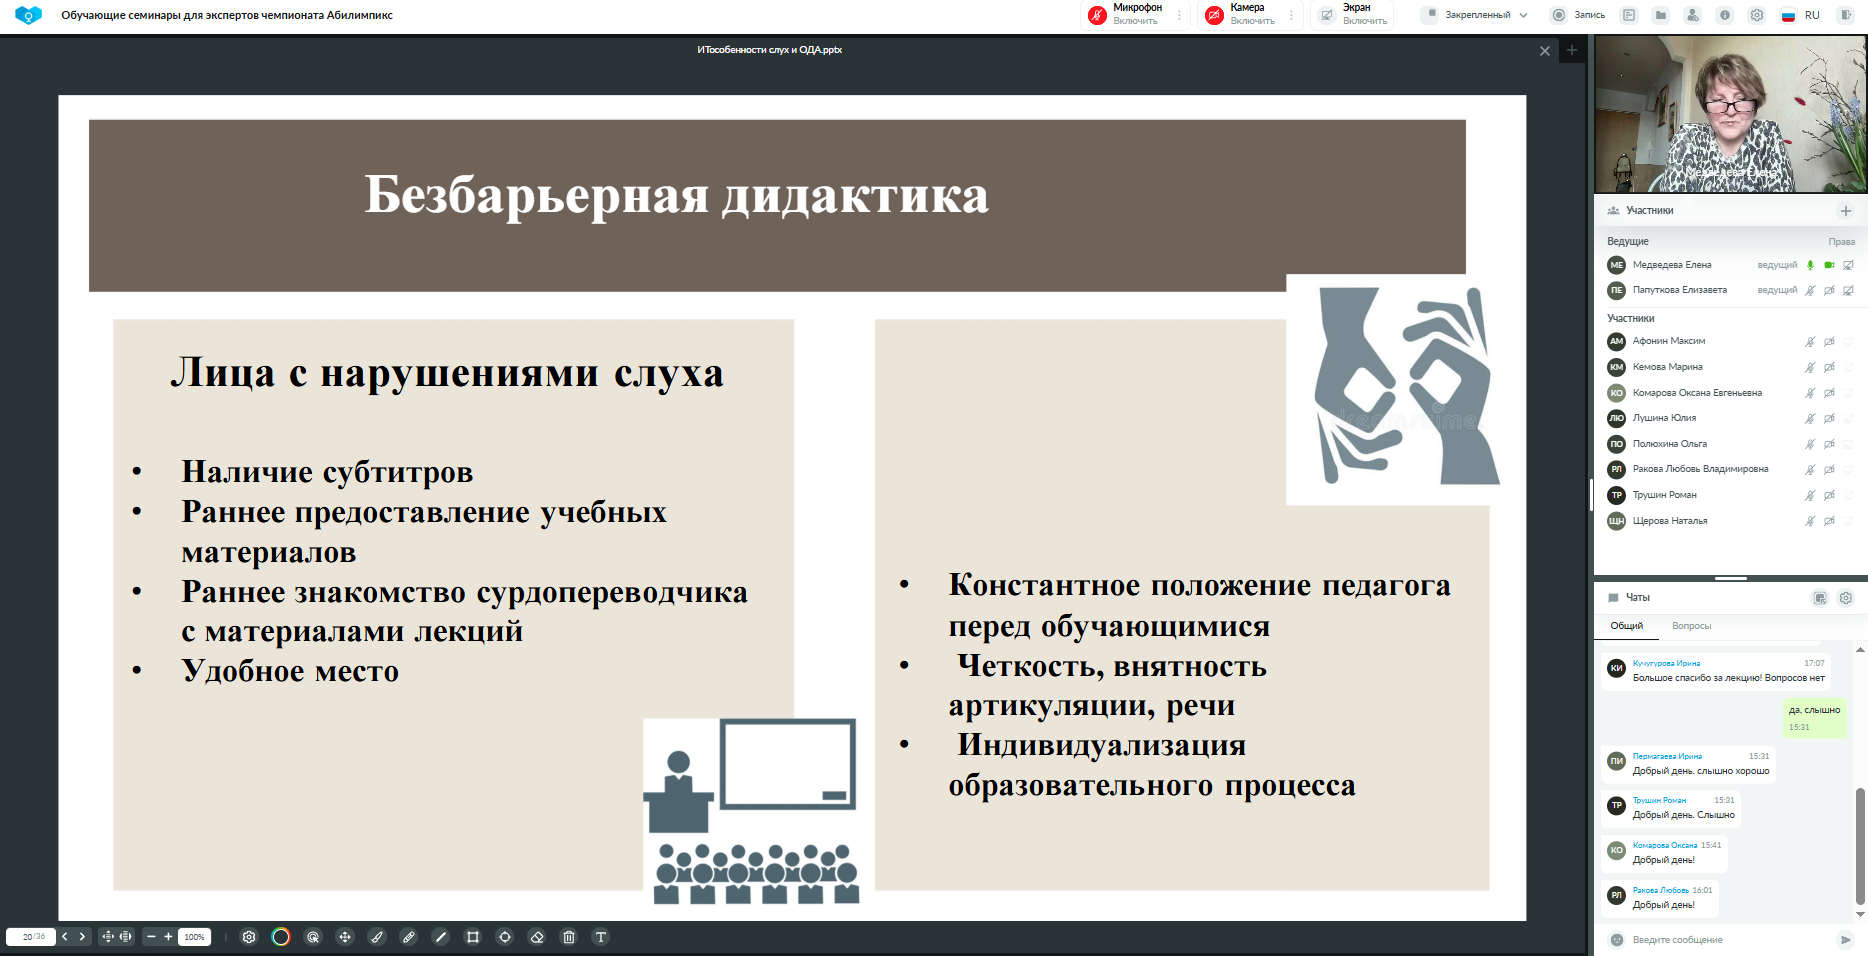This screenshot has width=1868, height=956.
Task: Switch to the Вопросы chat tab
Action: [1691, 626]
